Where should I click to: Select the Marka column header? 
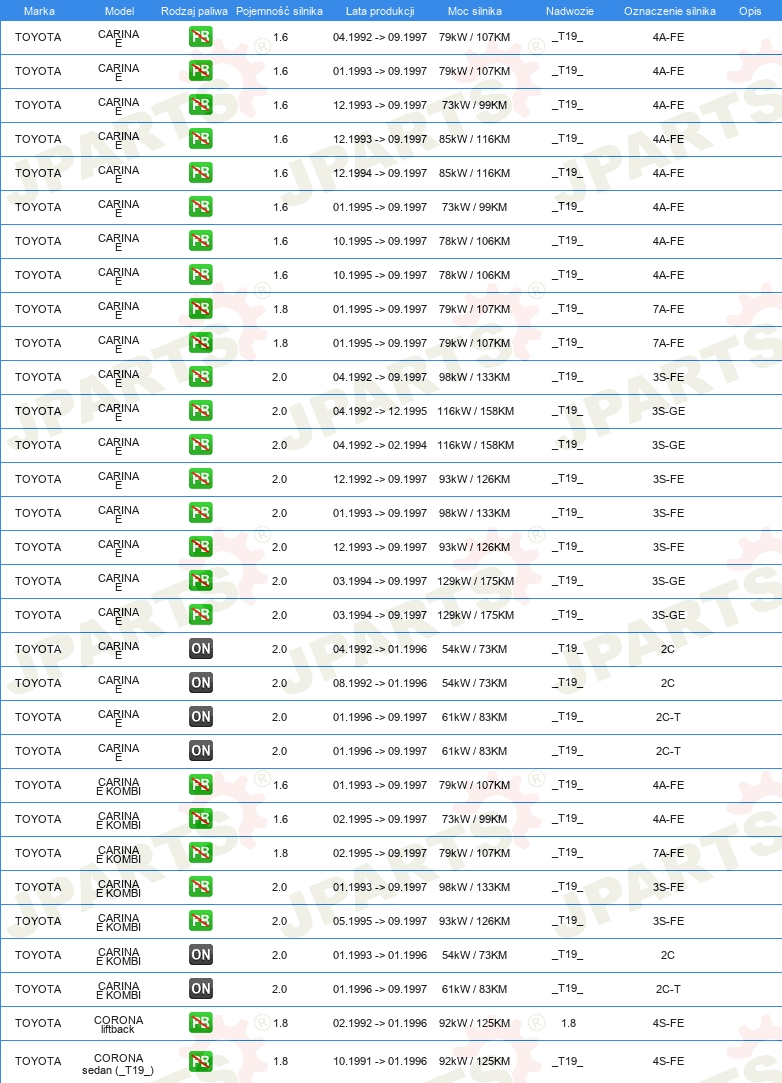click(39, 11)
